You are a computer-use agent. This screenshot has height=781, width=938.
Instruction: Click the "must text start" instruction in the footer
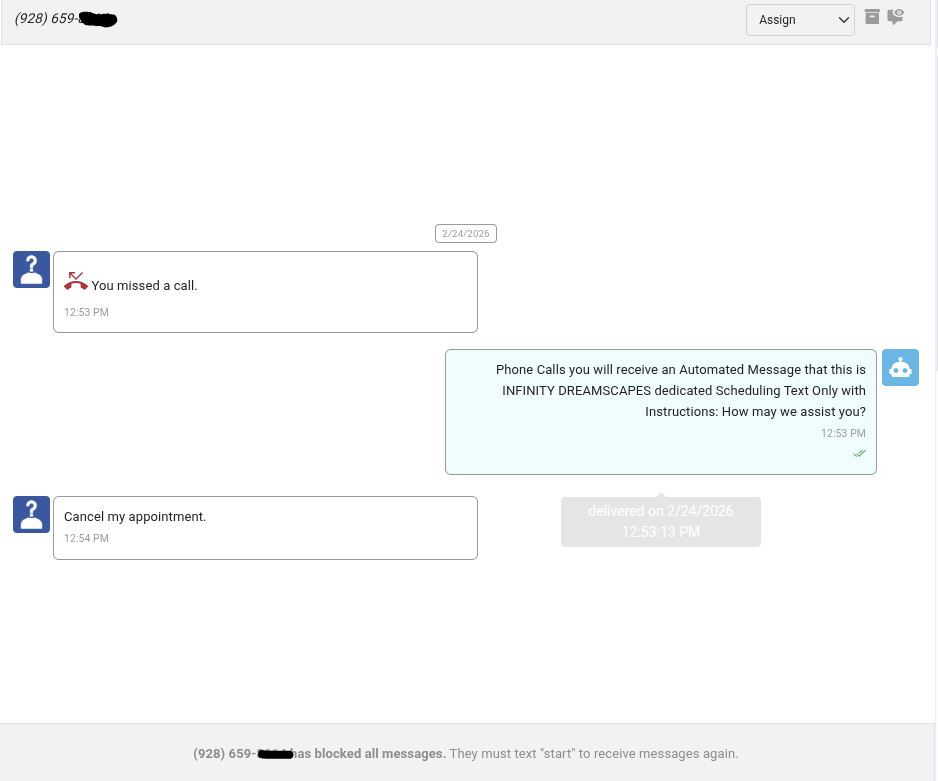click(593, 754)
